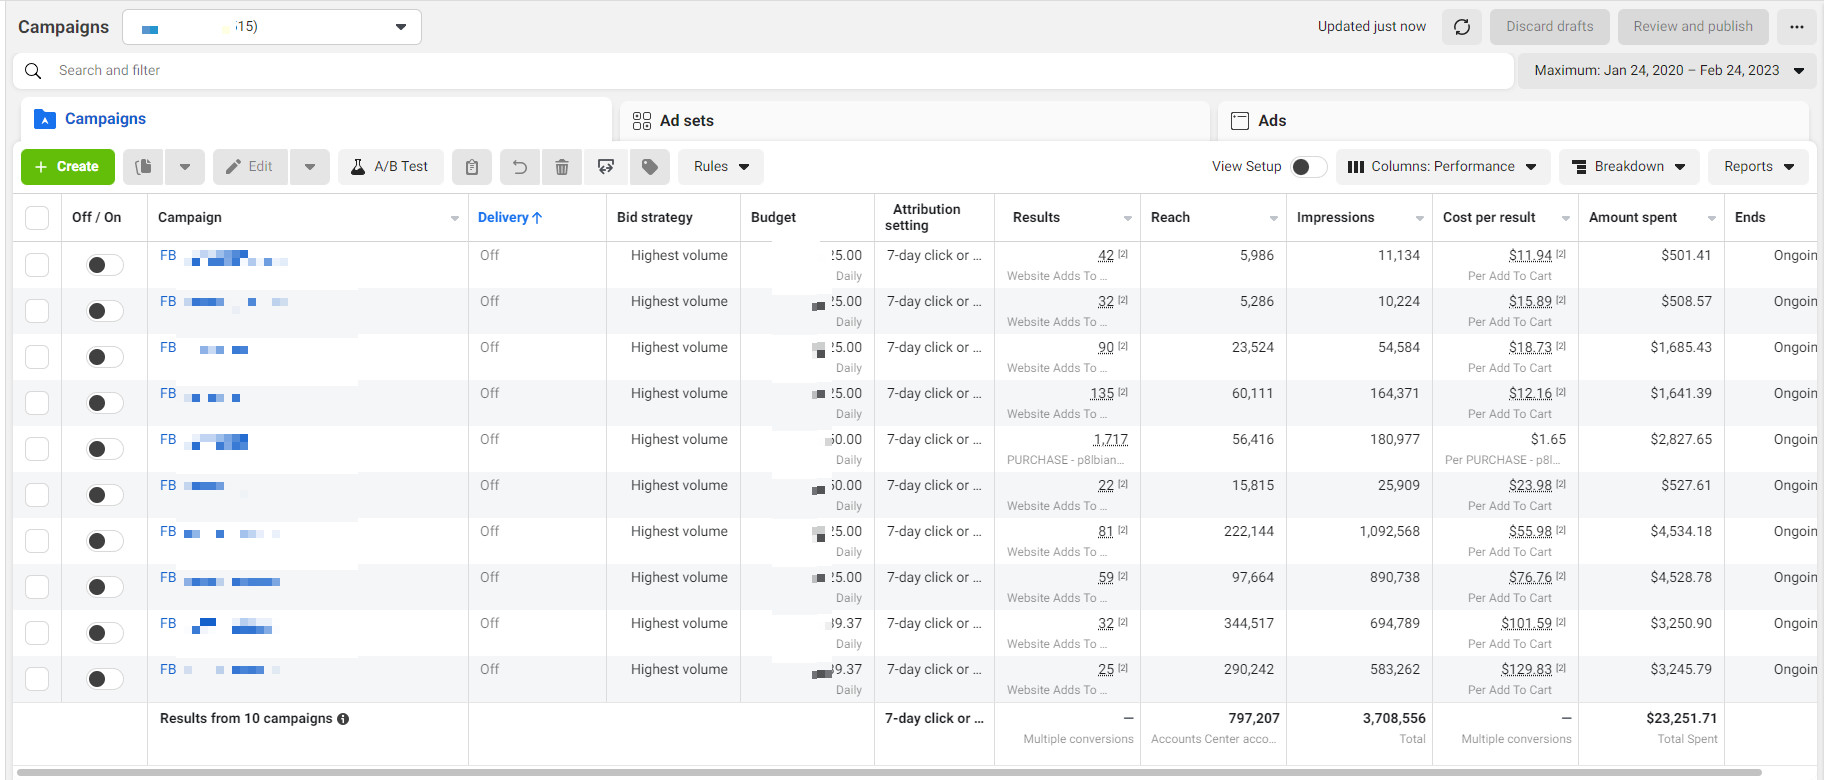This screenshot has height=780, width=1824.
Task: Click the Impressions column header dropdown arrow
Action: pyautogui.click(x=1419, y=219)
